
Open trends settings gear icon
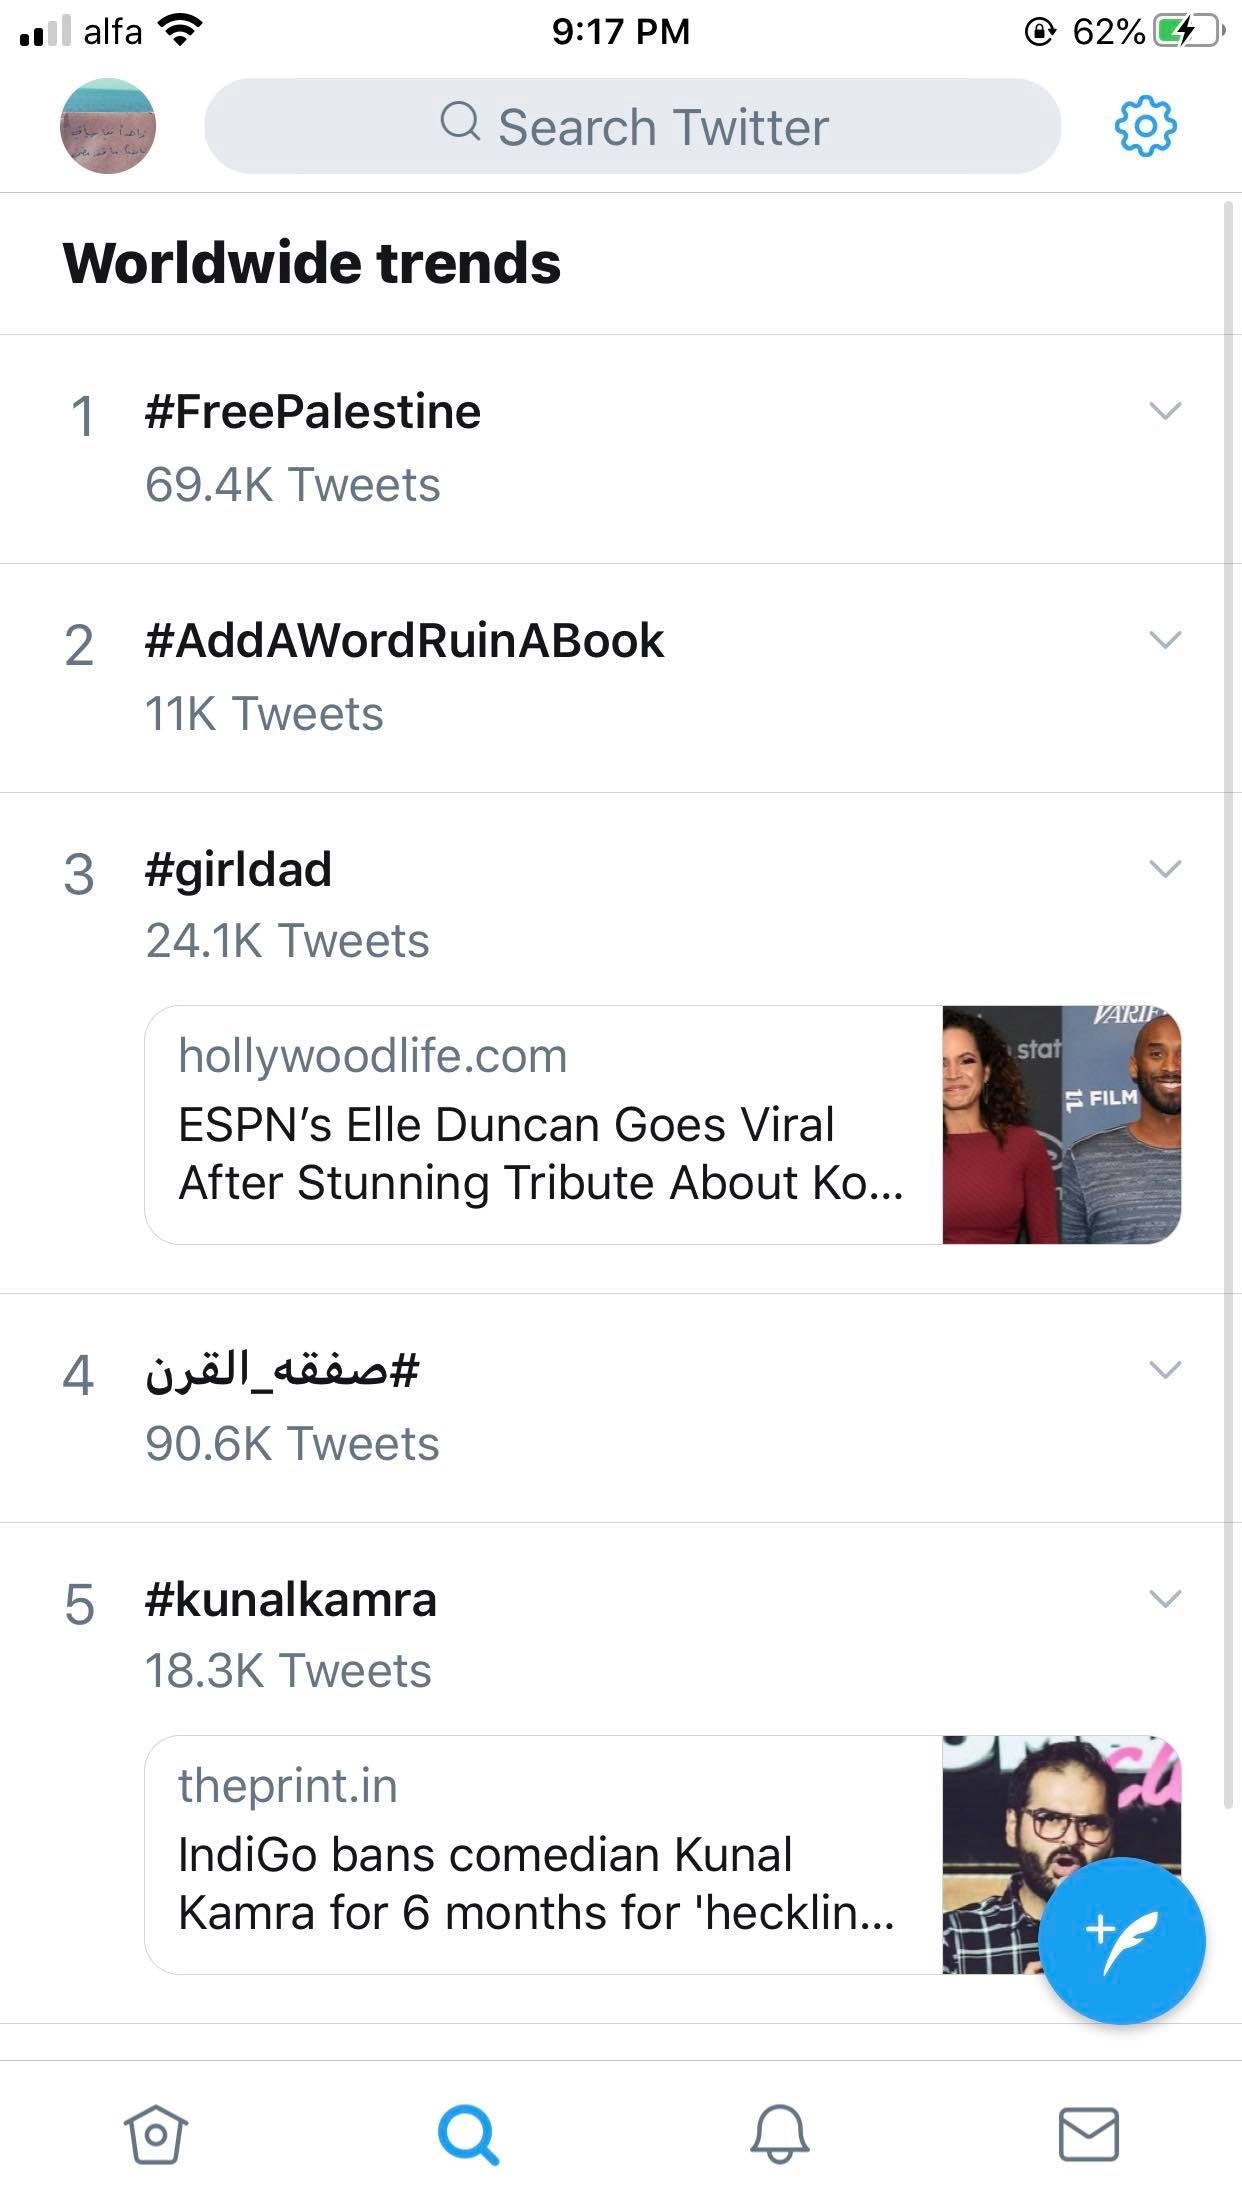coord(1145,126)
